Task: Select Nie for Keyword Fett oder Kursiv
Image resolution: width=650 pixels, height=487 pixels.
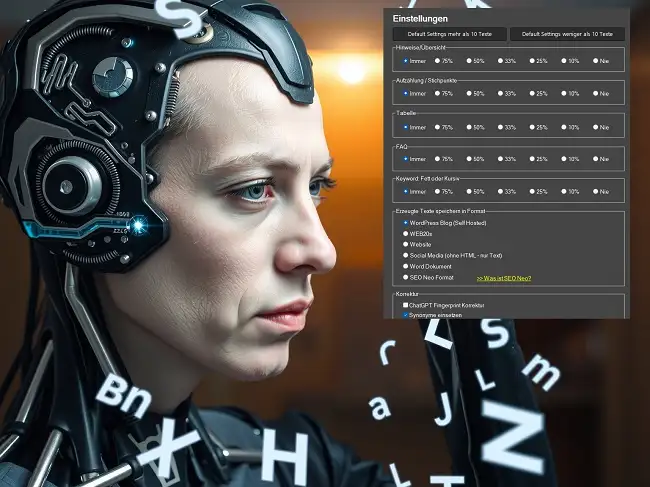Action: [x=595, y=191]
